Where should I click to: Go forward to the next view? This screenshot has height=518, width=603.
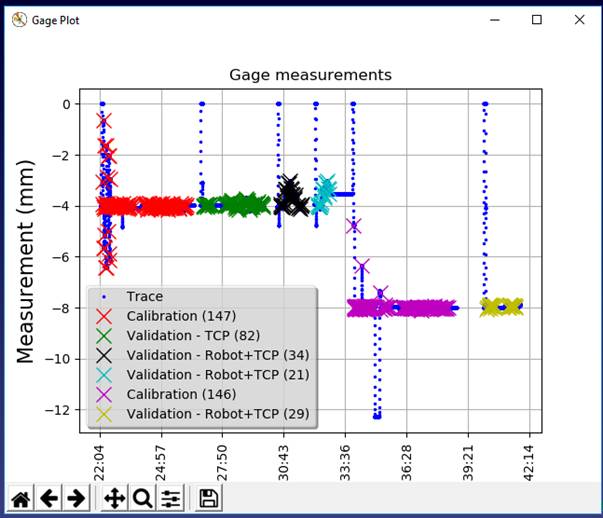pos(76,498)
